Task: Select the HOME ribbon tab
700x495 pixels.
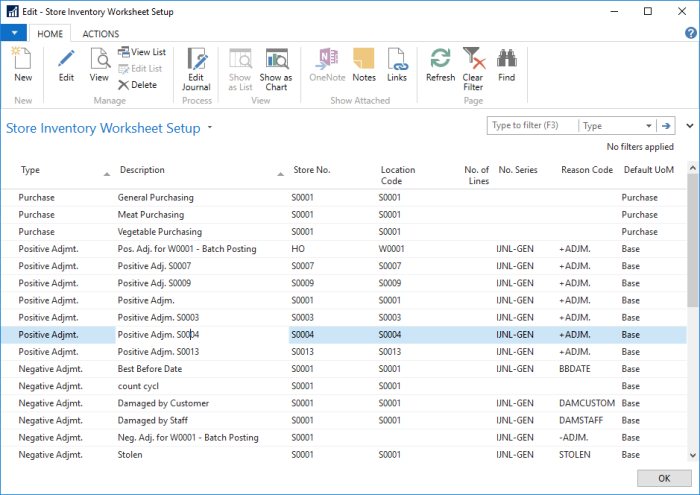Action: (x=48, y=34)
